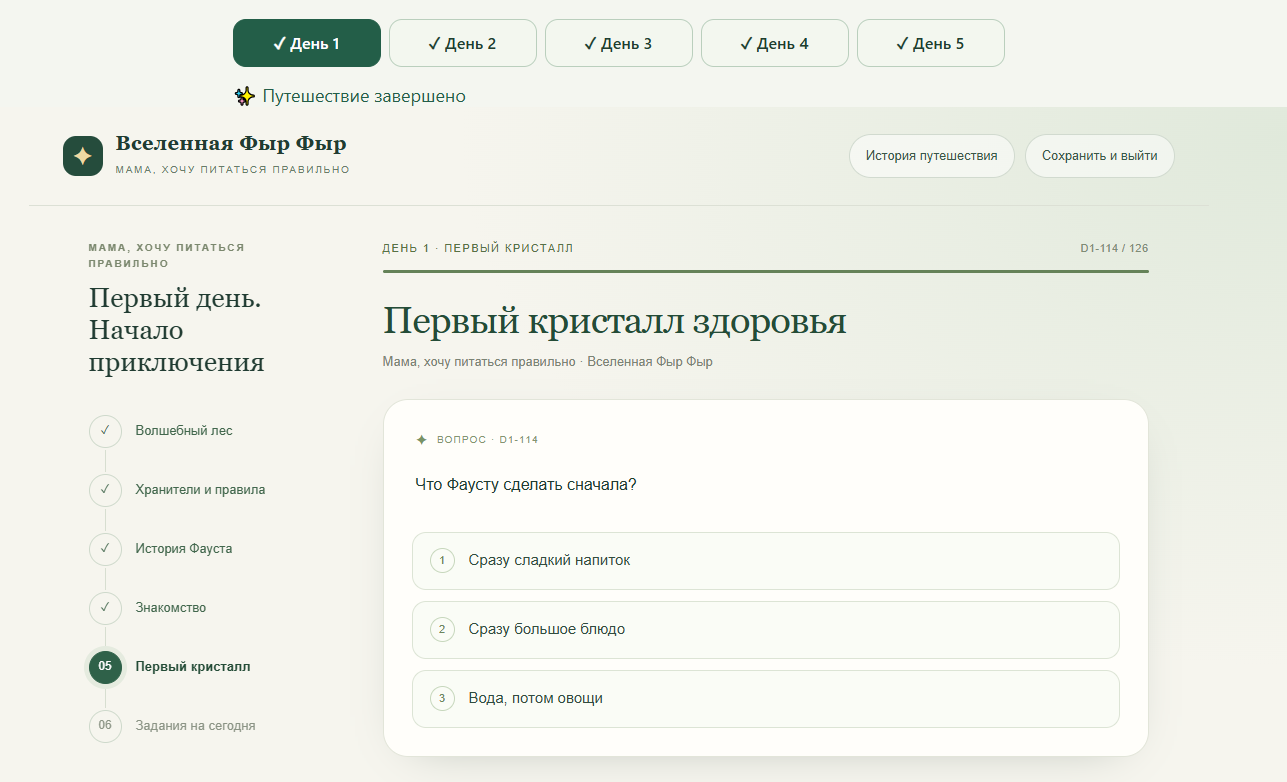
Task: Click the step 05 circle badge
Action: 105,667
